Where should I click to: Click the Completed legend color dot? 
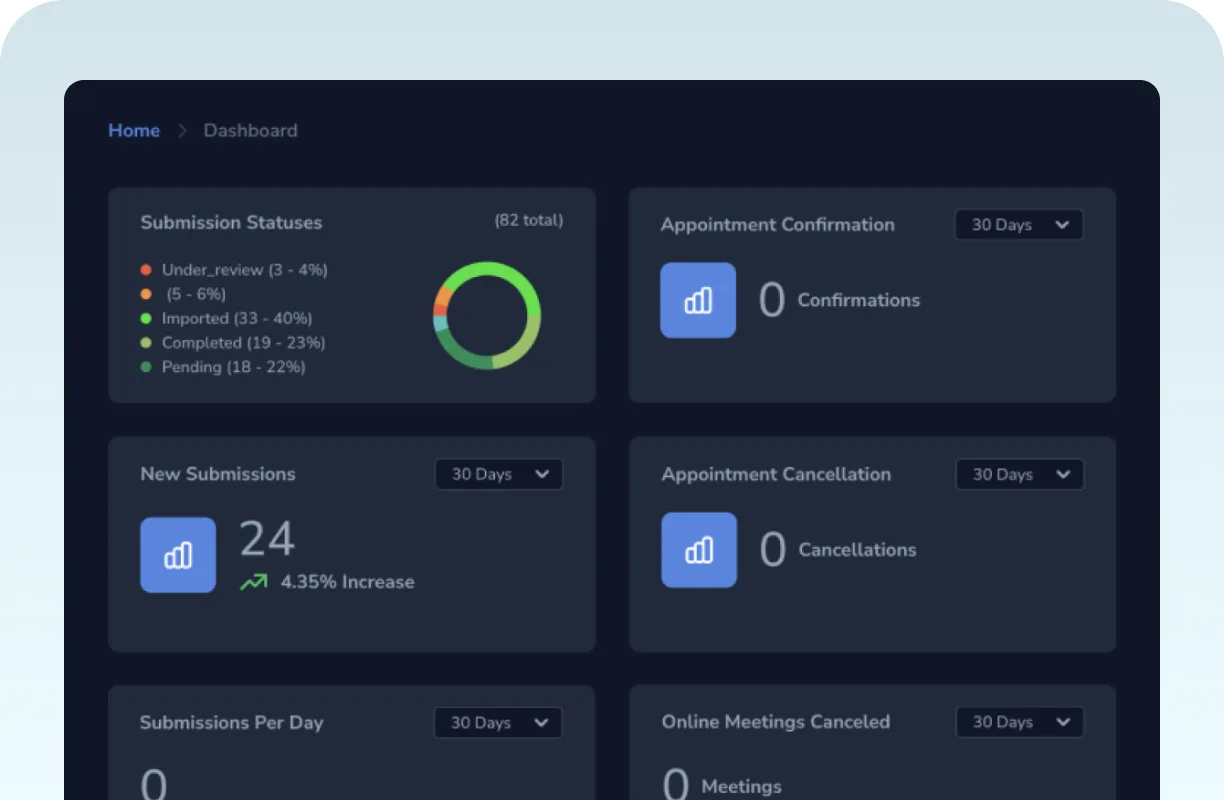click(x=146, y=343)
